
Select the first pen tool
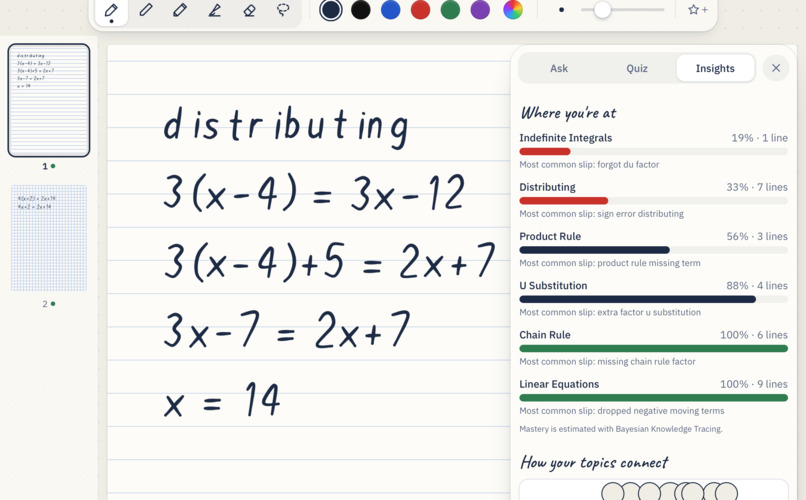[111, 10]
